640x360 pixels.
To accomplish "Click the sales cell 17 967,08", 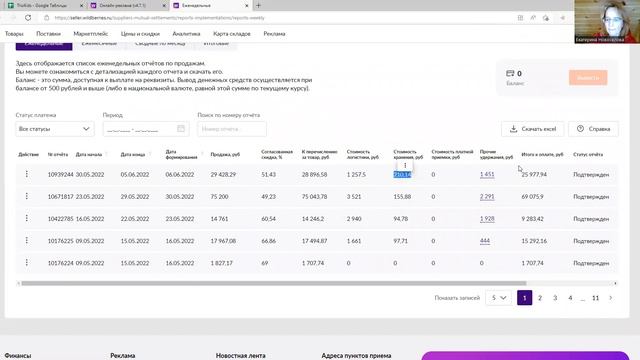I will (x=223, y=241).
